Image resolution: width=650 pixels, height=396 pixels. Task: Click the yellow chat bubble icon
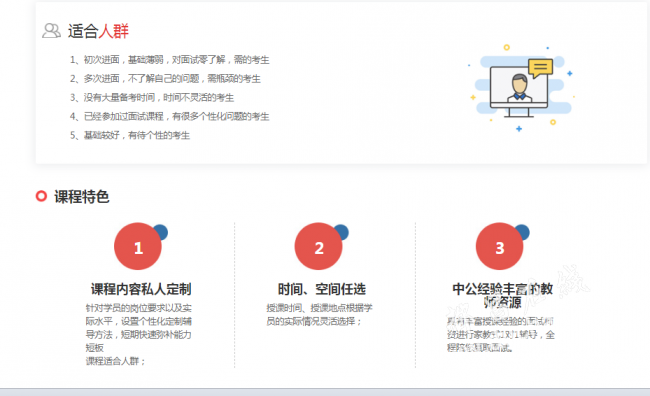click(x=541, y=68)
